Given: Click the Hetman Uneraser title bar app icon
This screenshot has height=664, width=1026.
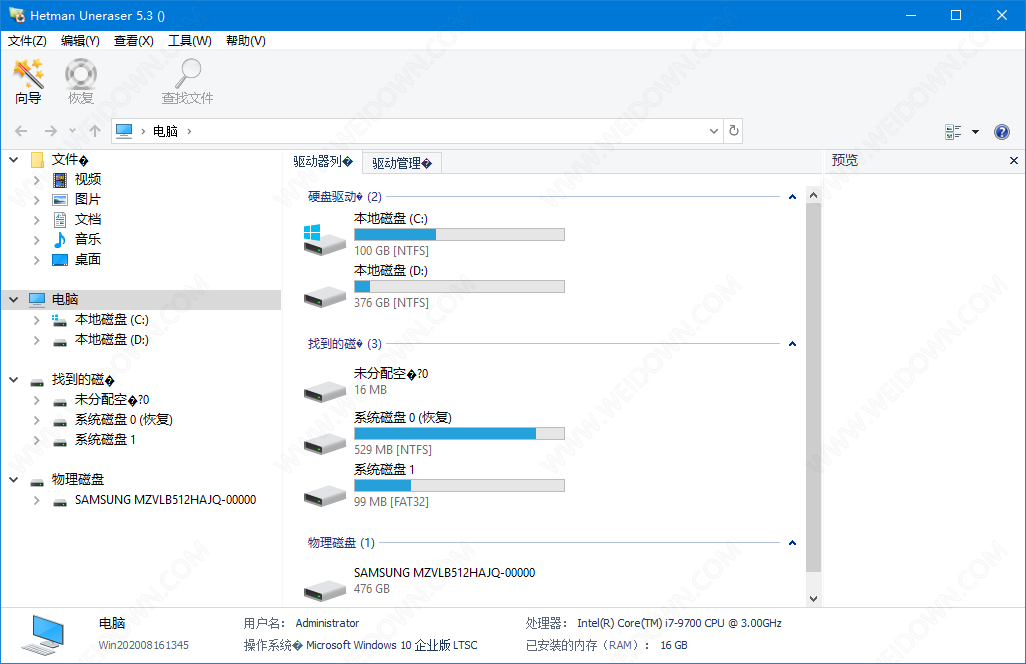Looking at the screenshot, I should pos(16,14).
